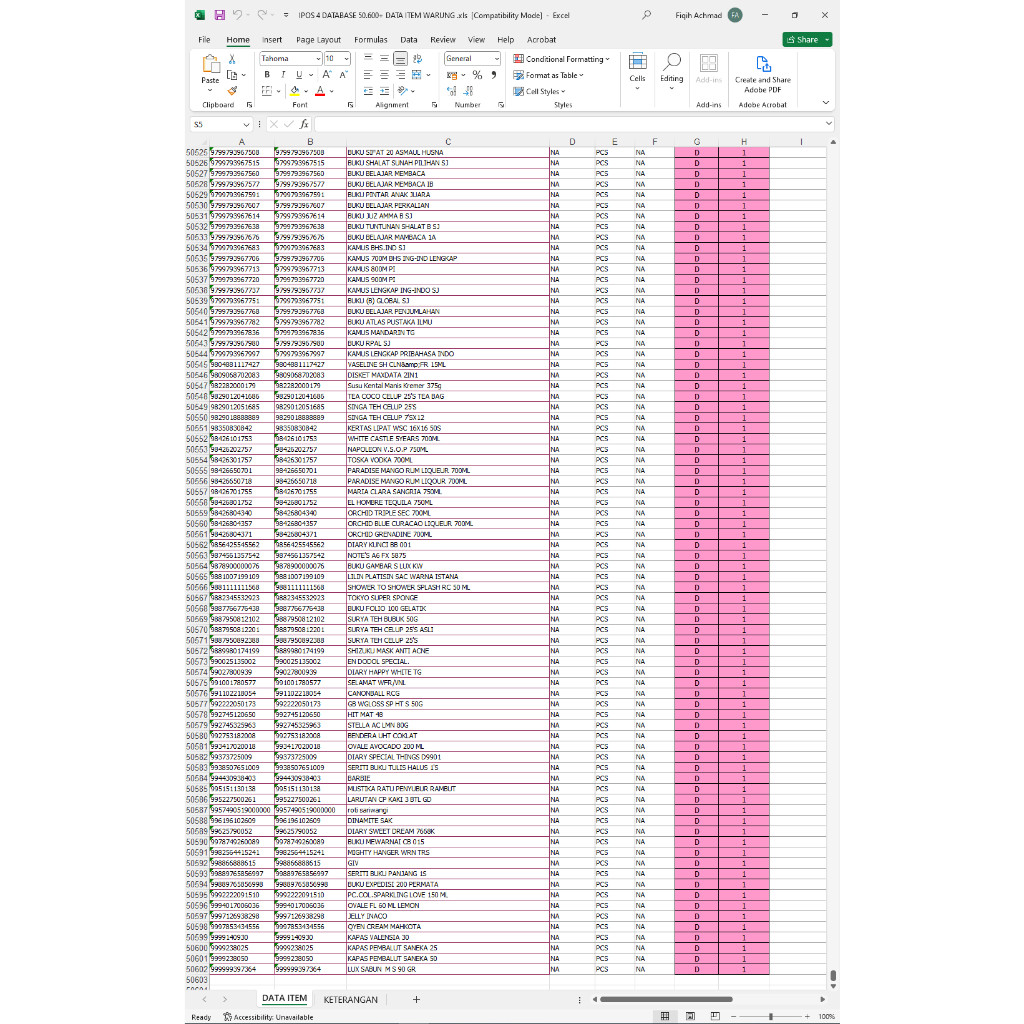Image resolution: width=1024 pixels, height=1024 pixels.
Task: Click the New Sheet plus button
Action: click(416, 998)
